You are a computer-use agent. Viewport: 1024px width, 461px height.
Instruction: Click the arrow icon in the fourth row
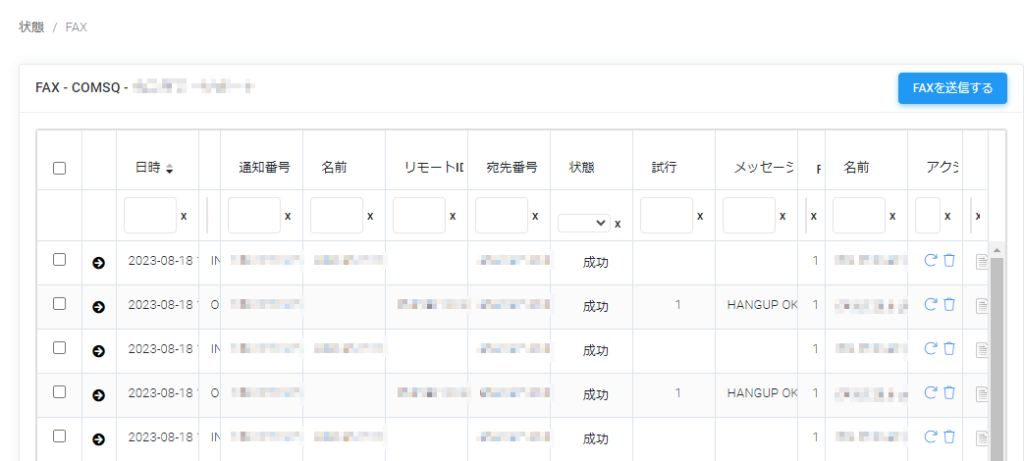tap(98, 395)
